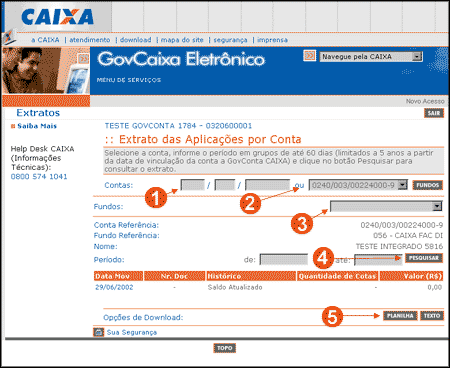Focus the first Contas agency field
This screenshot has height=368, width=450.
tap(192, 185)
